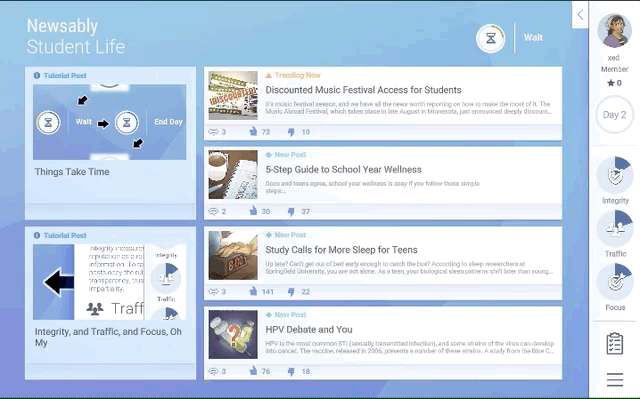640x399 pixels.
Task: Click the alarm clock sleep study thumbnail
Action: click(x=233, y=255)
